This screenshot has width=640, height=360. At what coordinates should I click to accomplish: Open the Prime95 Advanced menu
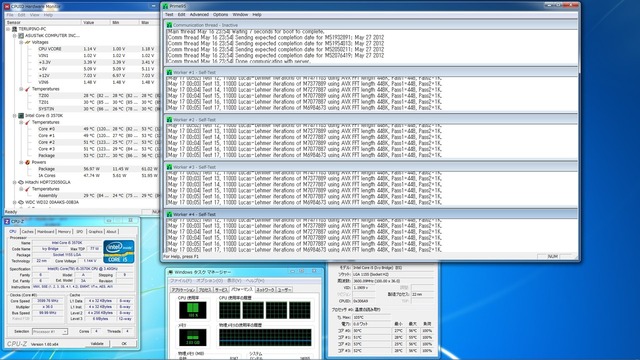click(x=199, y=15)
